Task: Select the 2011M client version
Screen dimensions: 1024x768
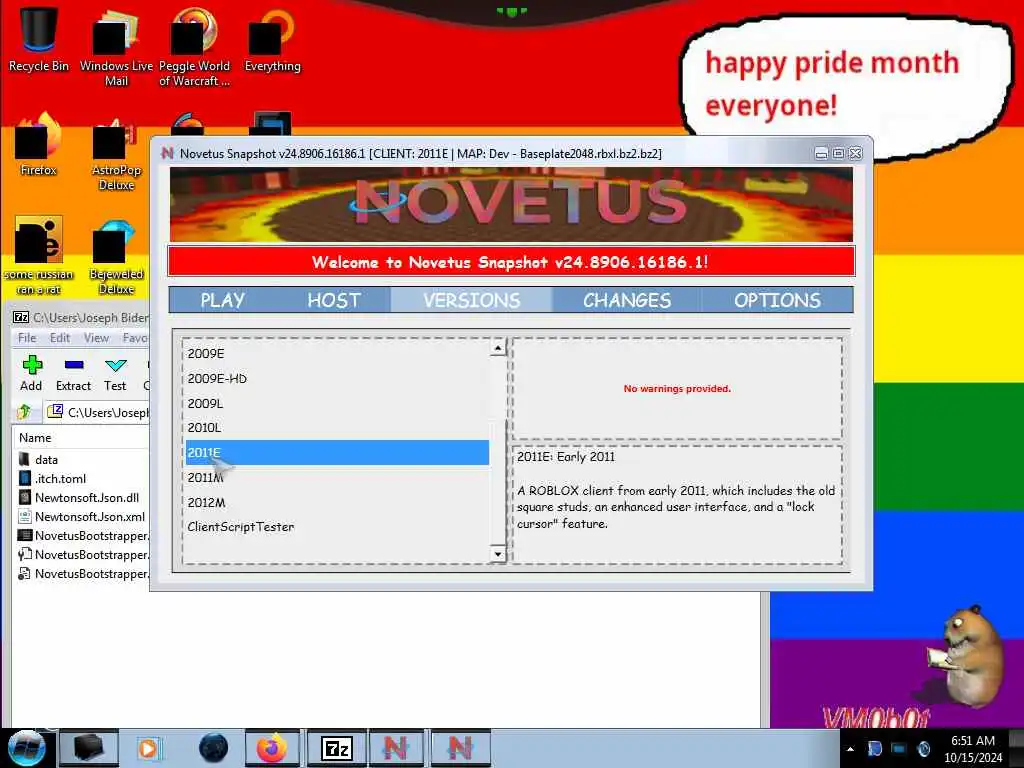Action: pos(337,477)
